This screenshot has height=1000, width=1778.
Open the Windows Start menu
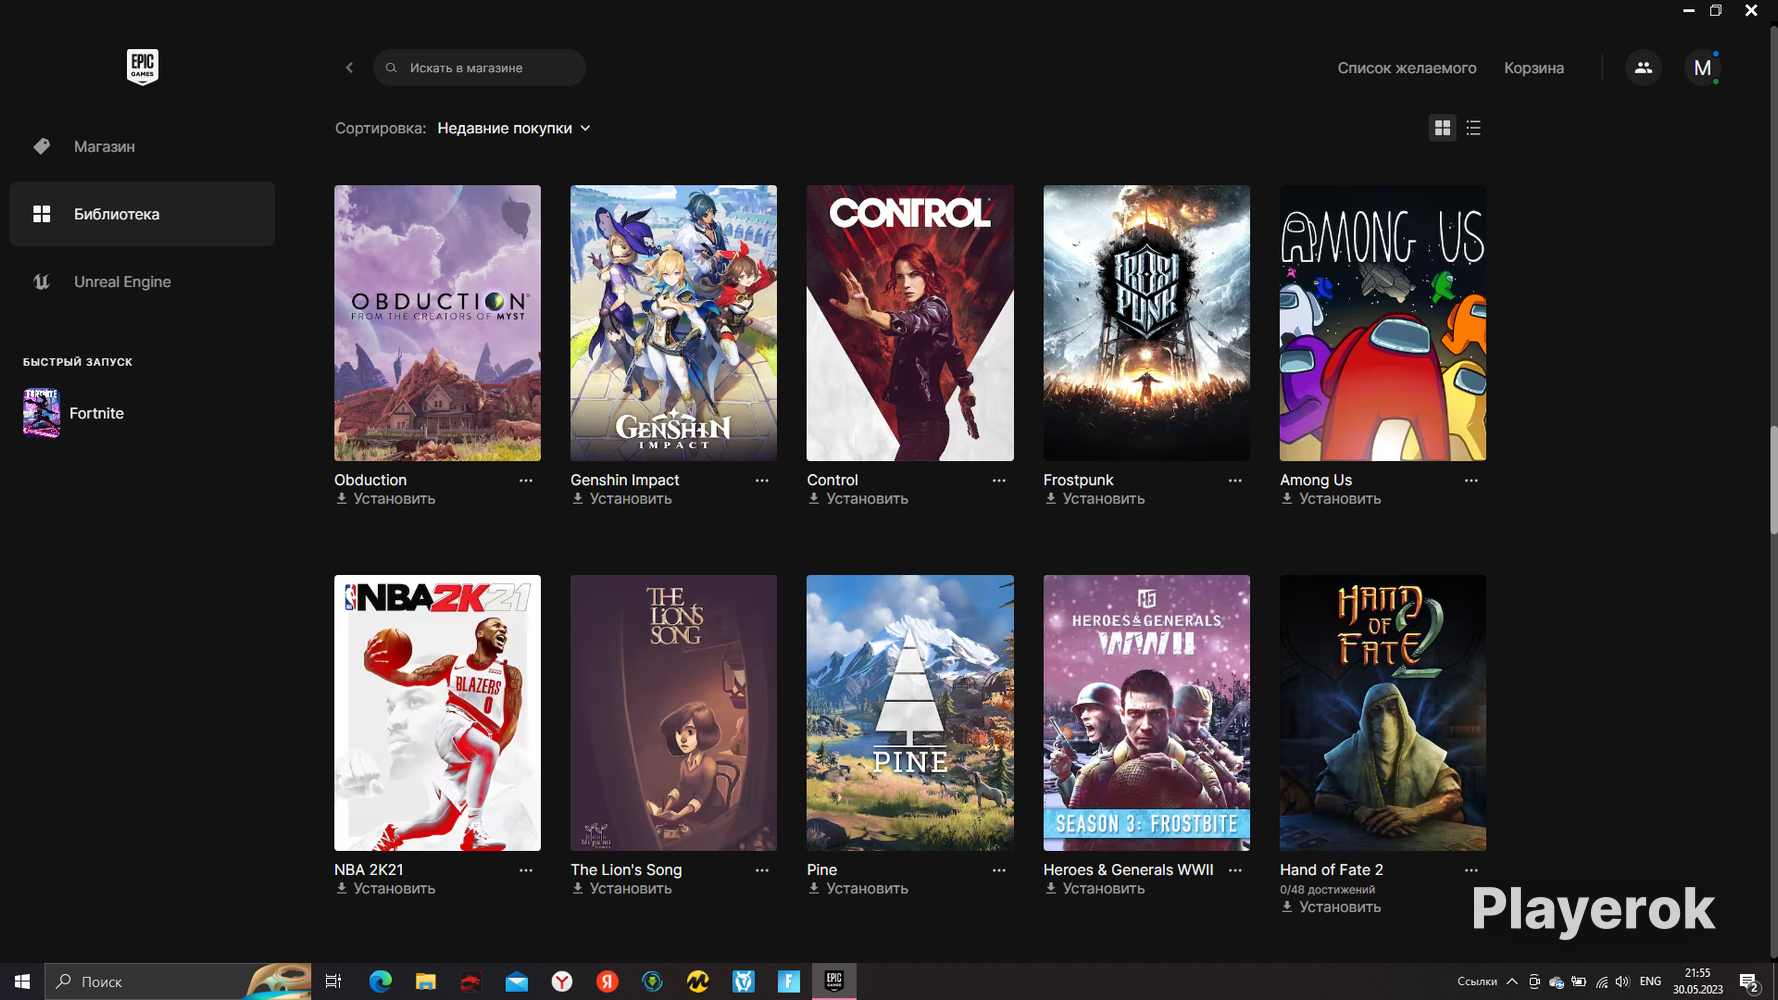(x=22, y=982)
